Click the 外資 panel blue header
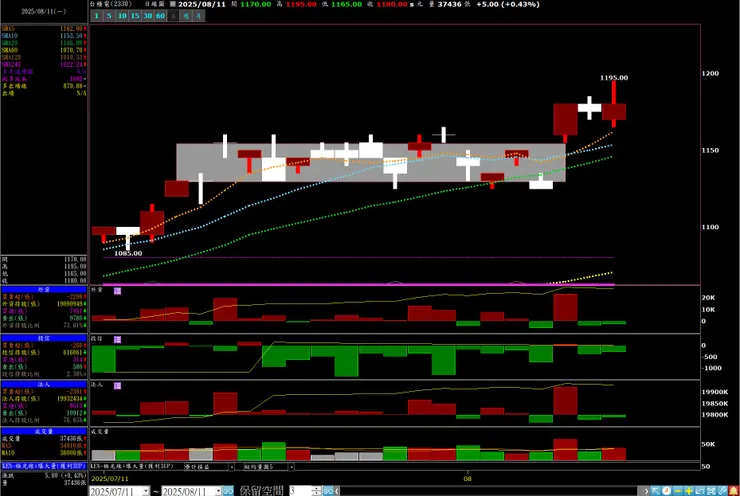740x496 pixels. coord(44,290)
